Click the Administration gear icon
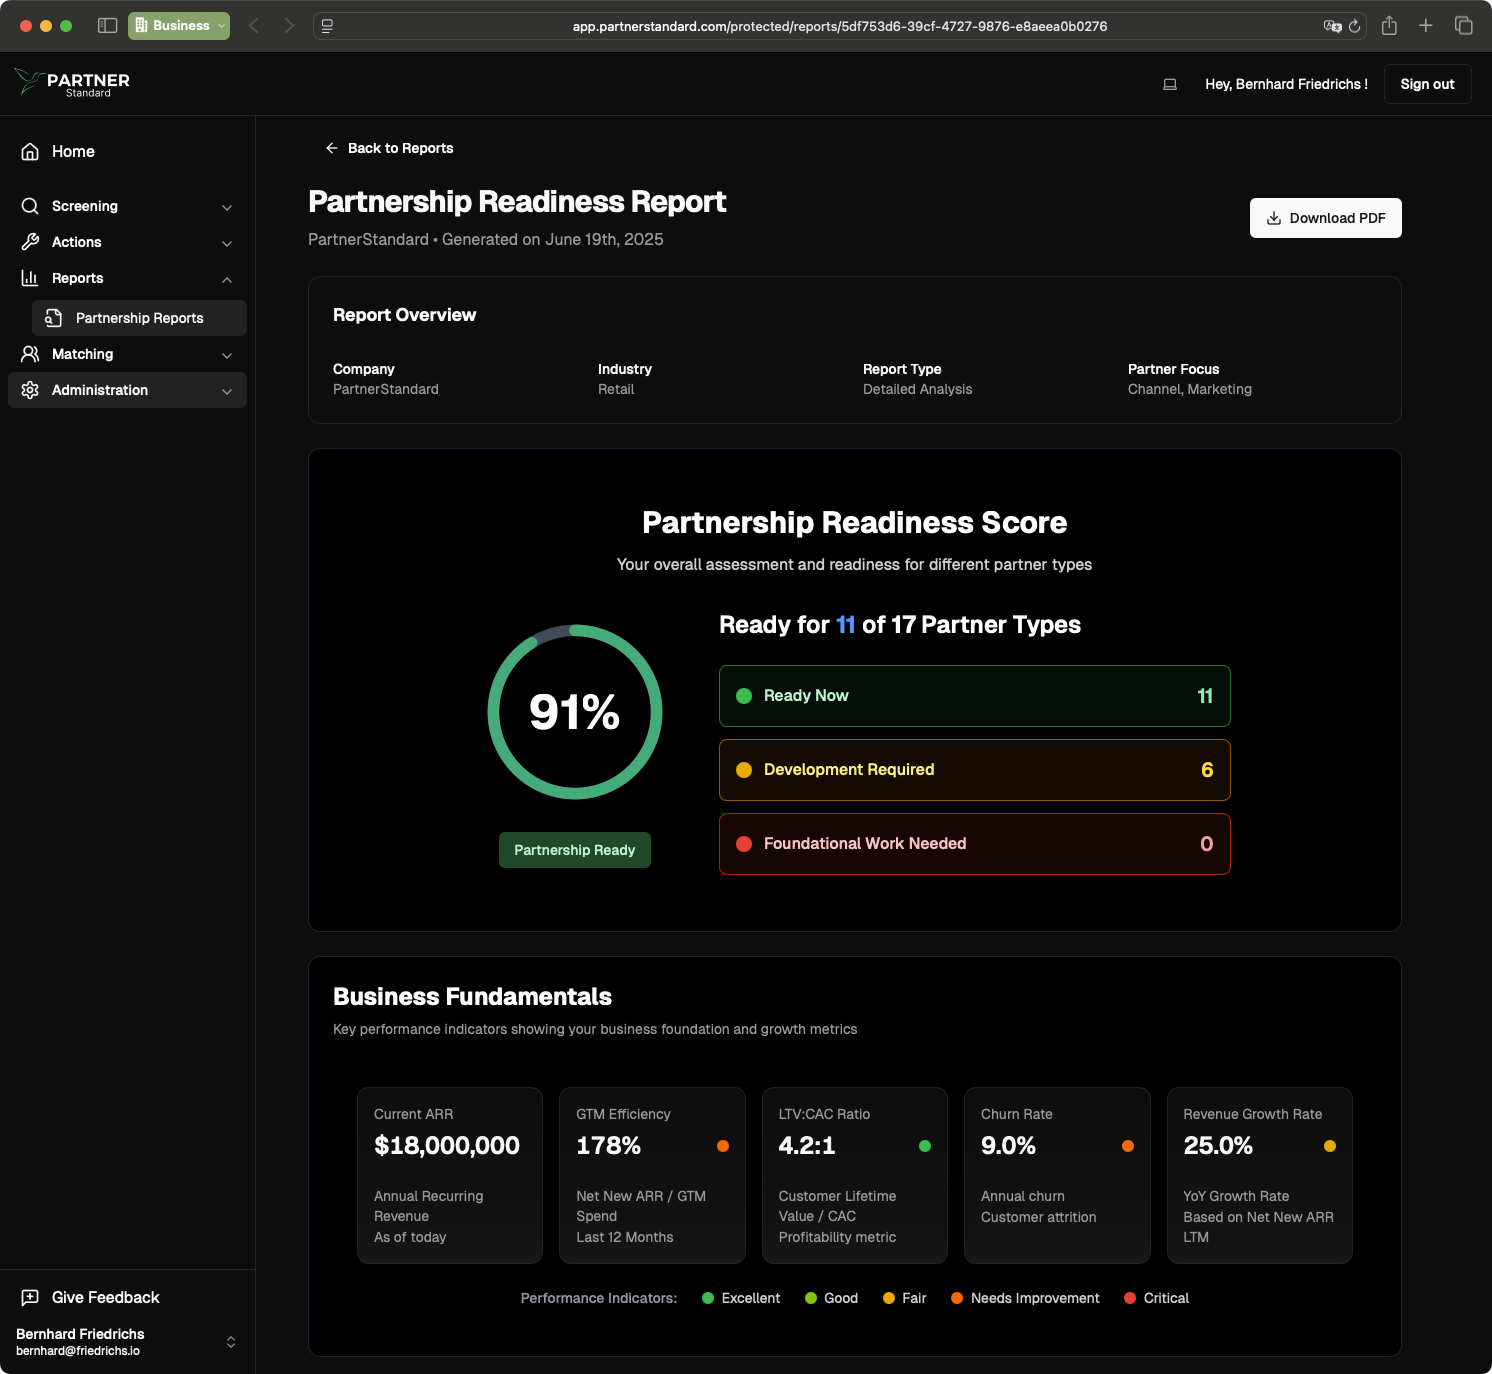1492x1374 pixels. [x=30, y=390]
